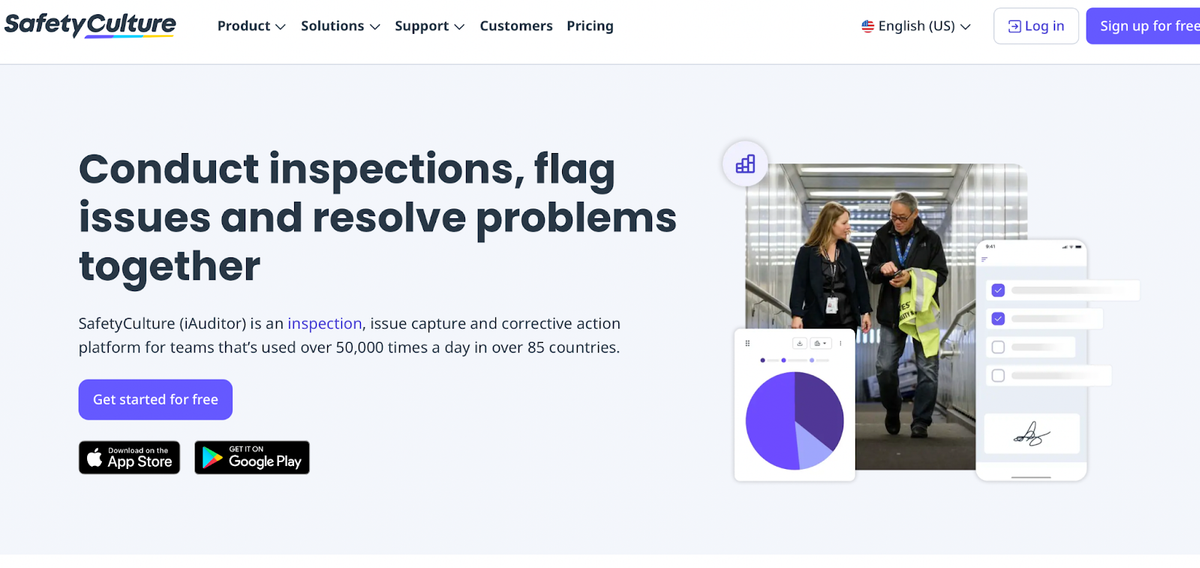Expand the Product dropdown menu
Viewport: 1200px width, 568px height.
[252, 26]
